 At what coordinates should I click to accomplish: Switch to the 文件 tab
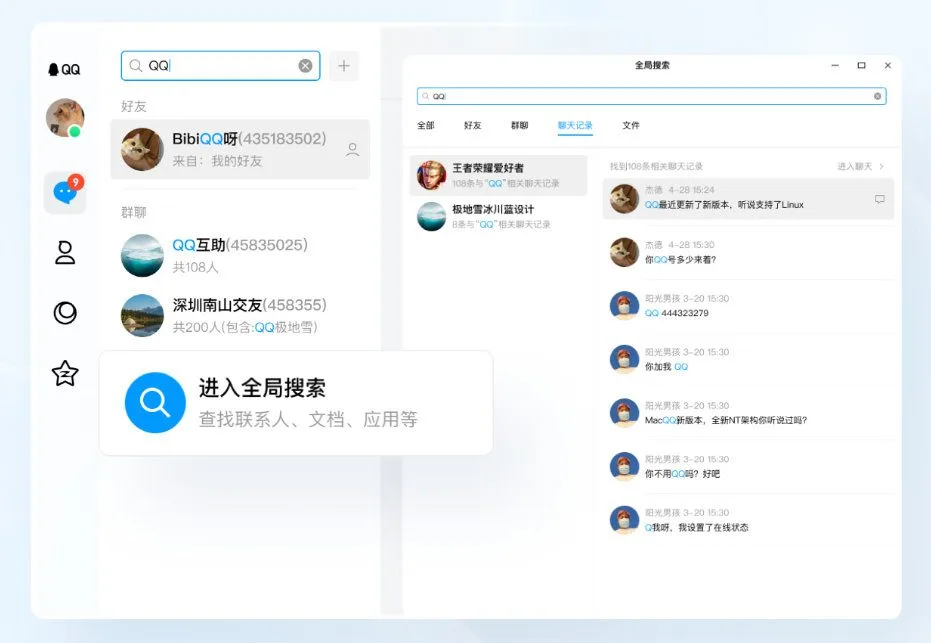[x=631, y=126]
